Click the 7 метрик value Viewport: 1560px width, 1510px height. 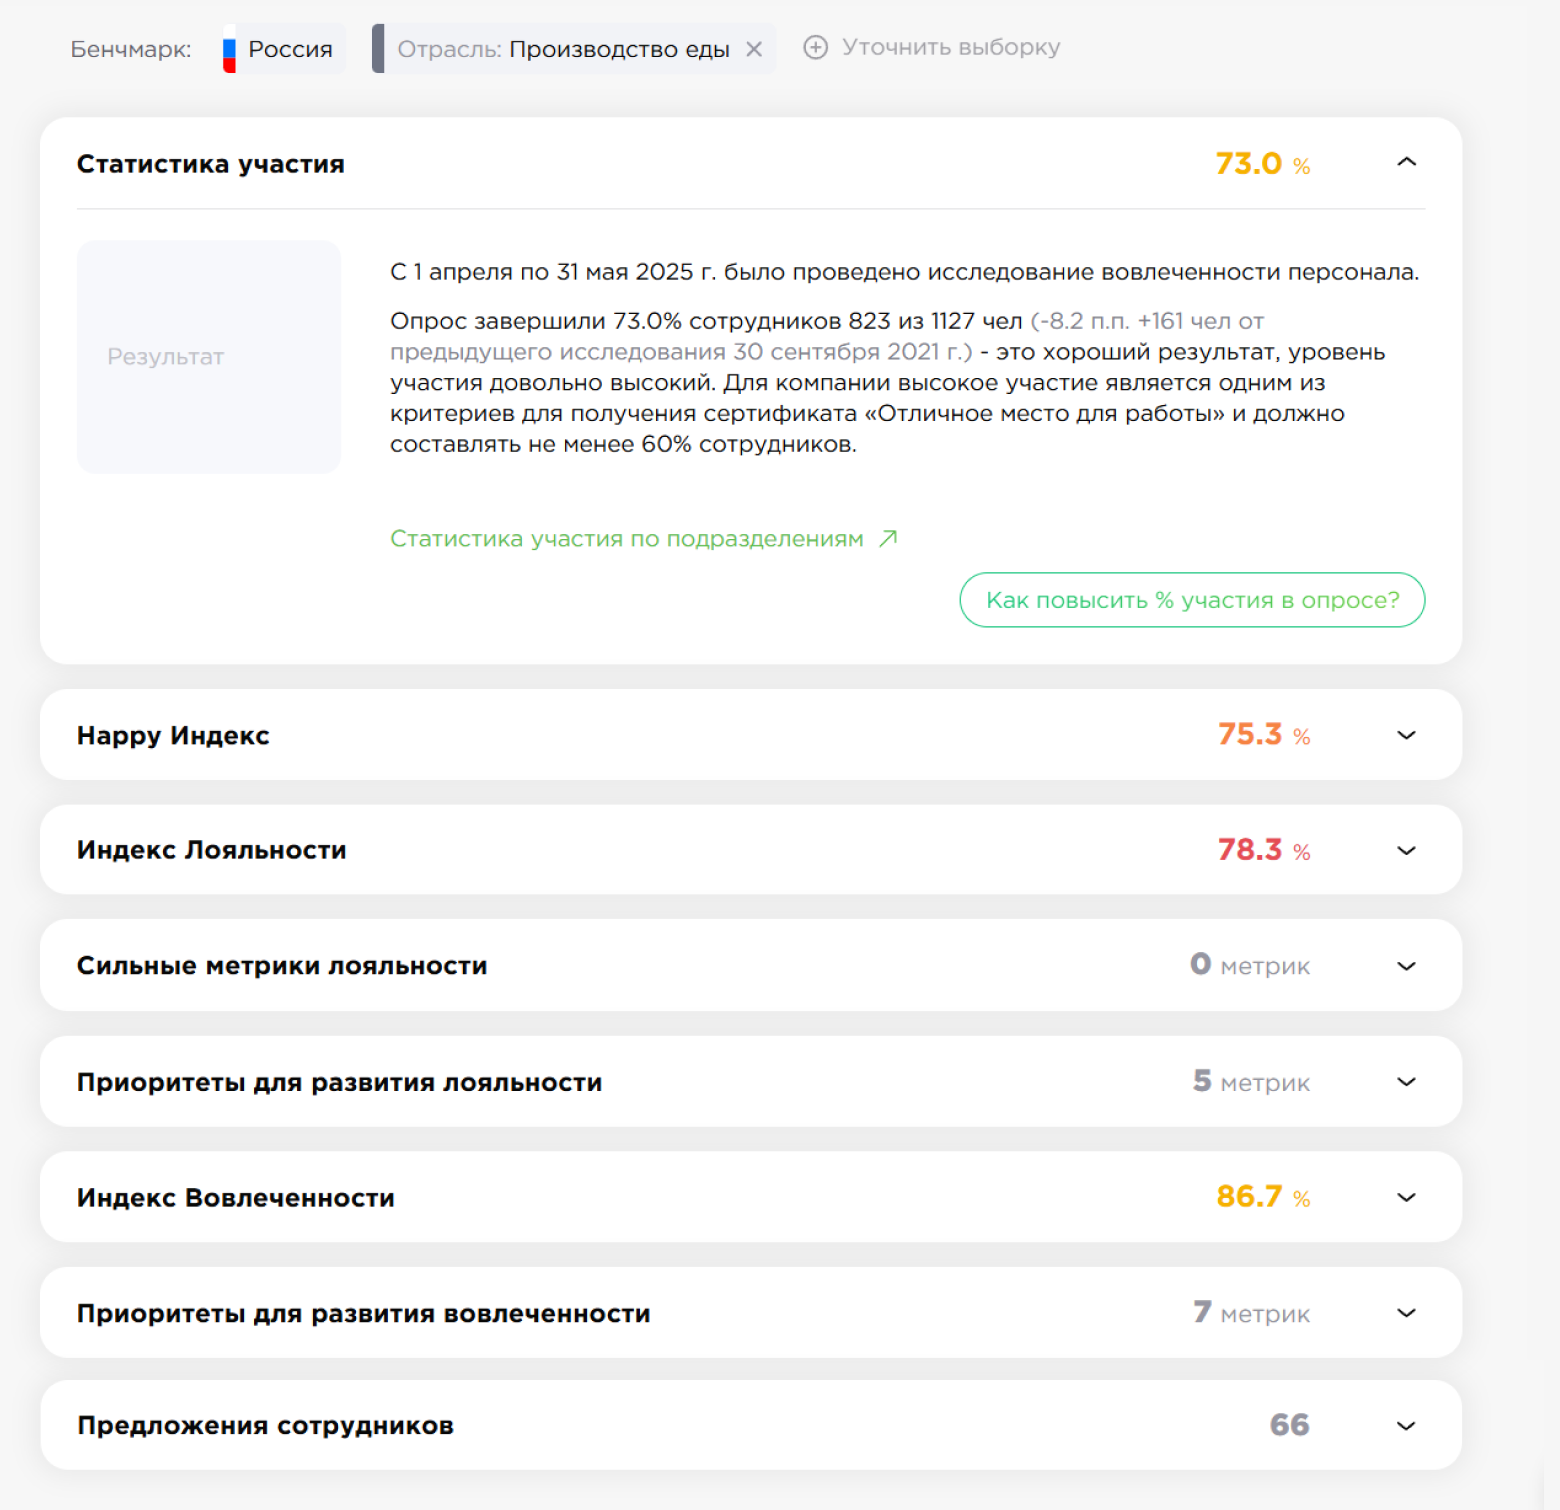click(1251, 1312)
